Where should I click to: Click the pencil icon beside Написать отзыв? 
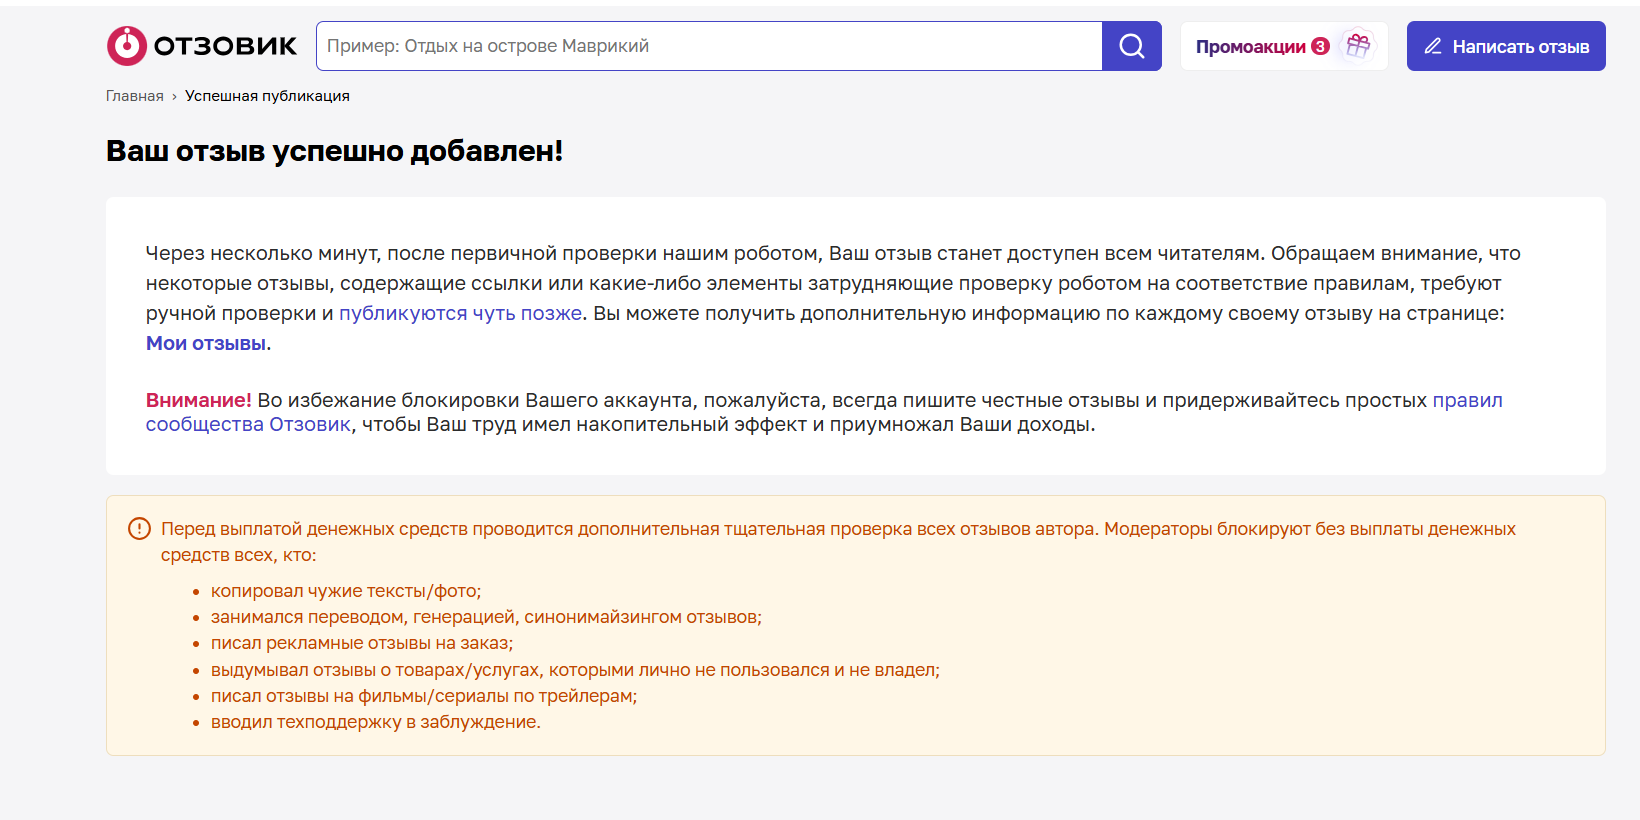(1433, 46)
